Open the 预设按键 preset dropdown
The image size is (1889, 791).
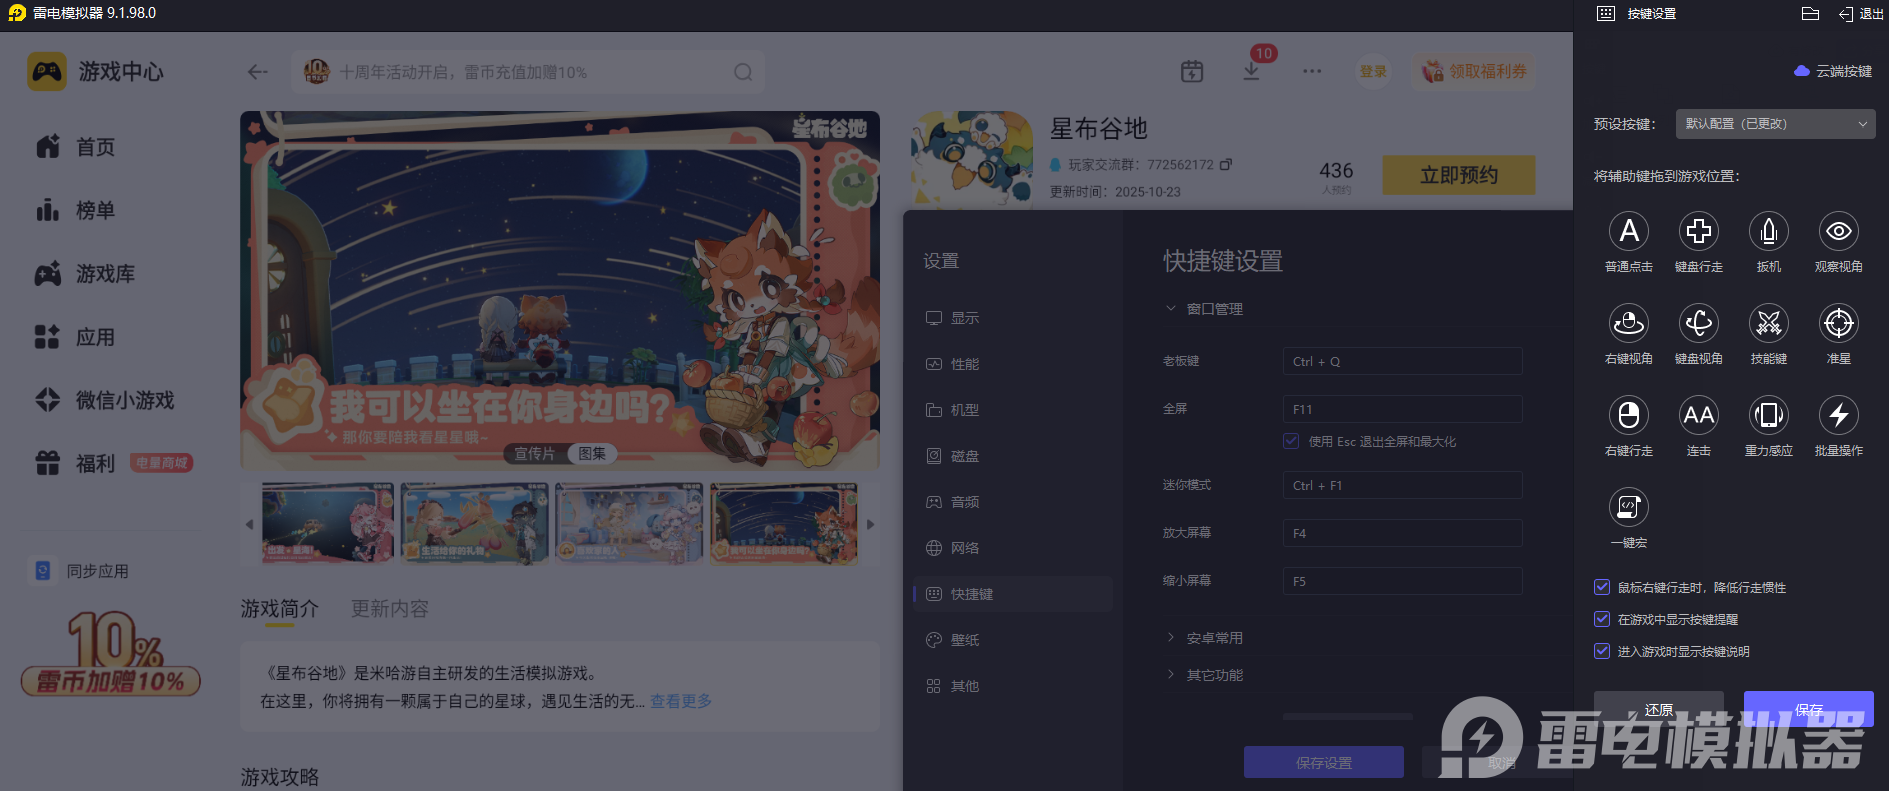[1775, 124]
